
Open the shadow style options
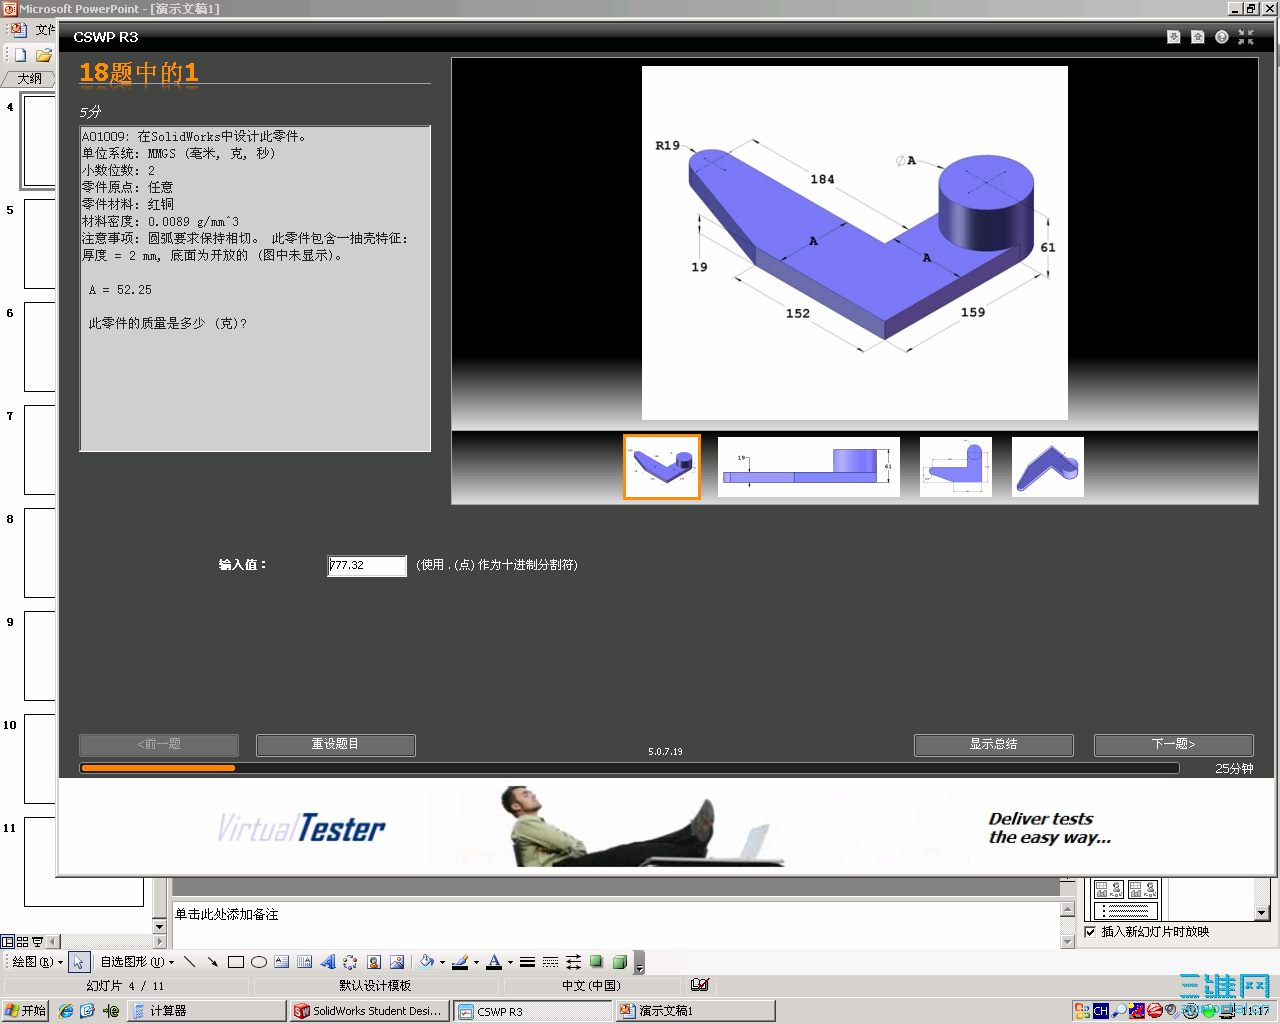(596, 962)
